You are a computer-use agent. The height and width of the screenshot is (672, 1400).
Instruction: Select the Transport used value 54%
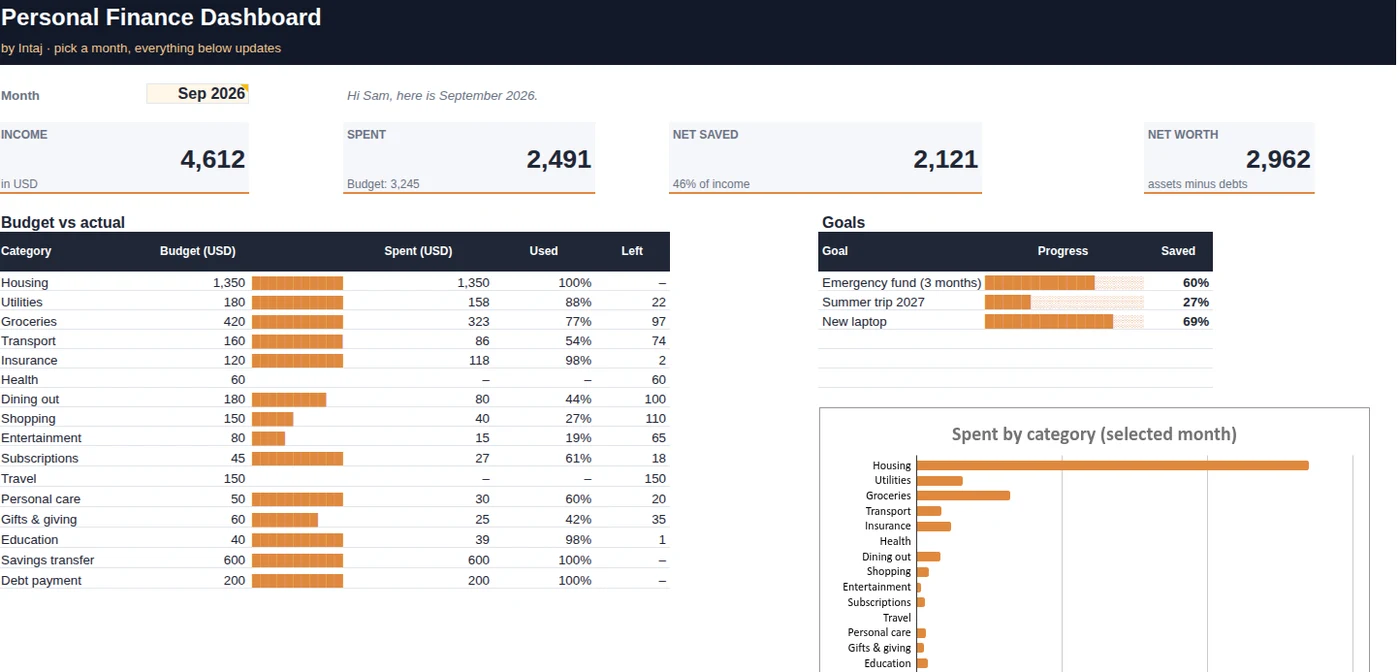578,341
